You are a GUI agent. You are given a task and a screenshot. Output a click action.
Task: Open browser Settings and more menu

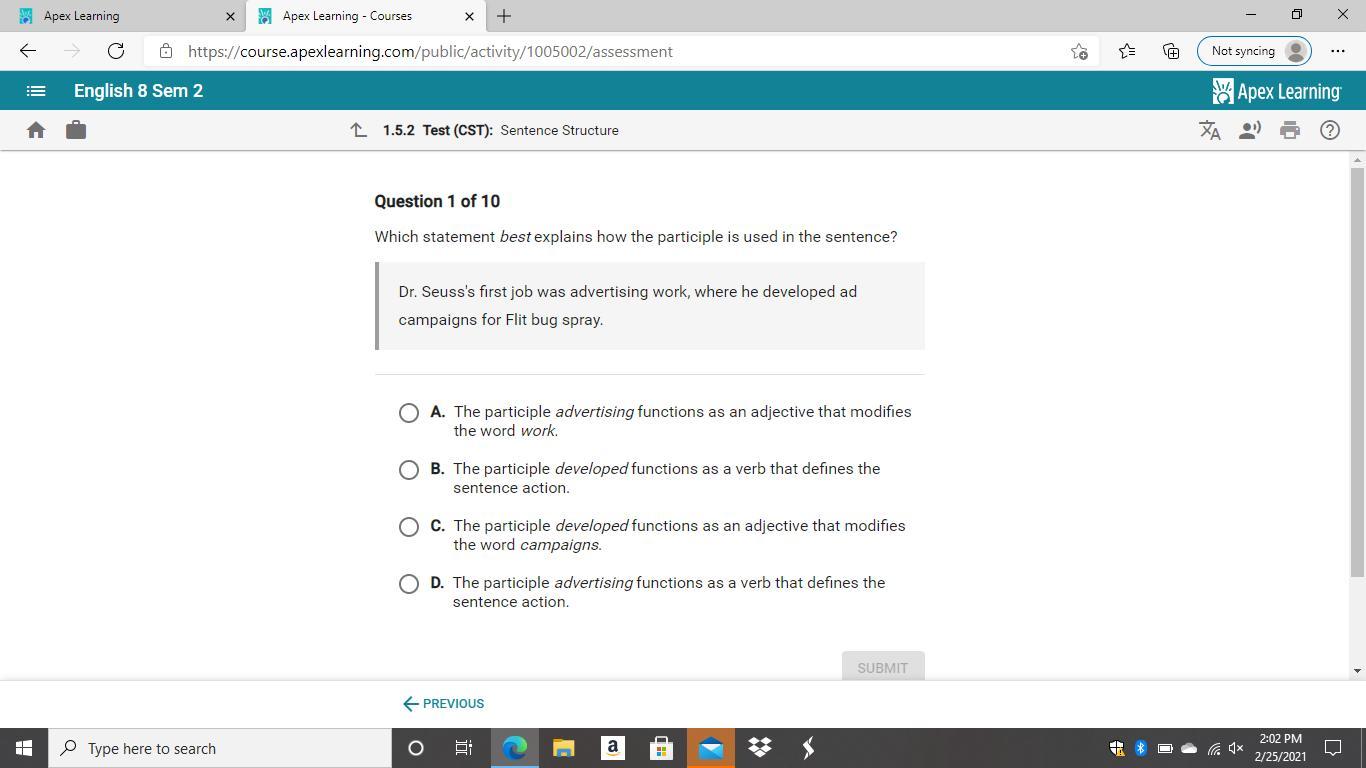click(x=1338, y=51)
